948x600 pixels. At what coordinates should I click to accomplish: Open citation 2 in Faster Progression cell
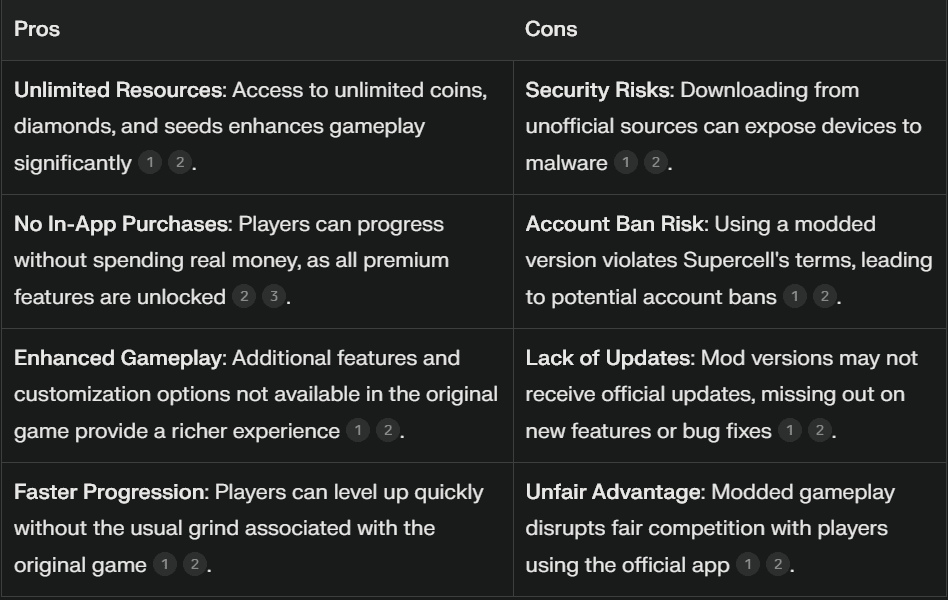click(x=195, y=564)
